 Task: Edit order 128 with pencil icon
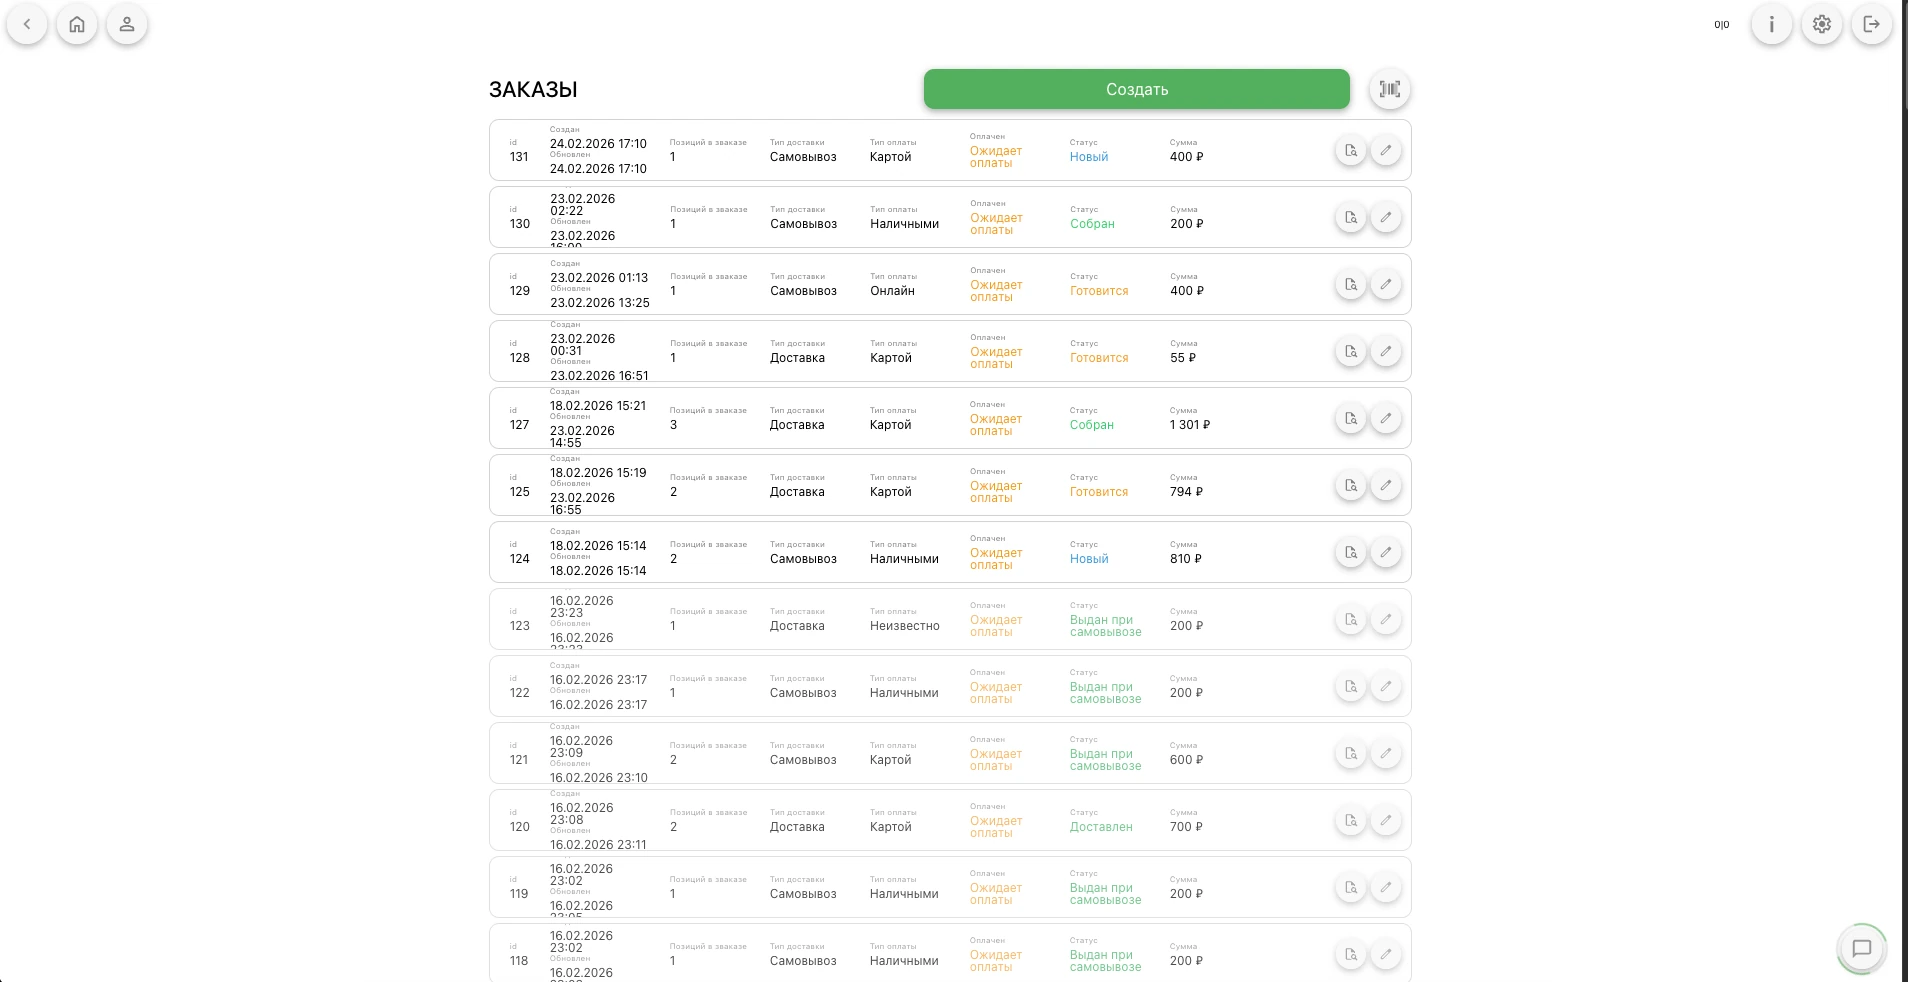[1385, 351]
